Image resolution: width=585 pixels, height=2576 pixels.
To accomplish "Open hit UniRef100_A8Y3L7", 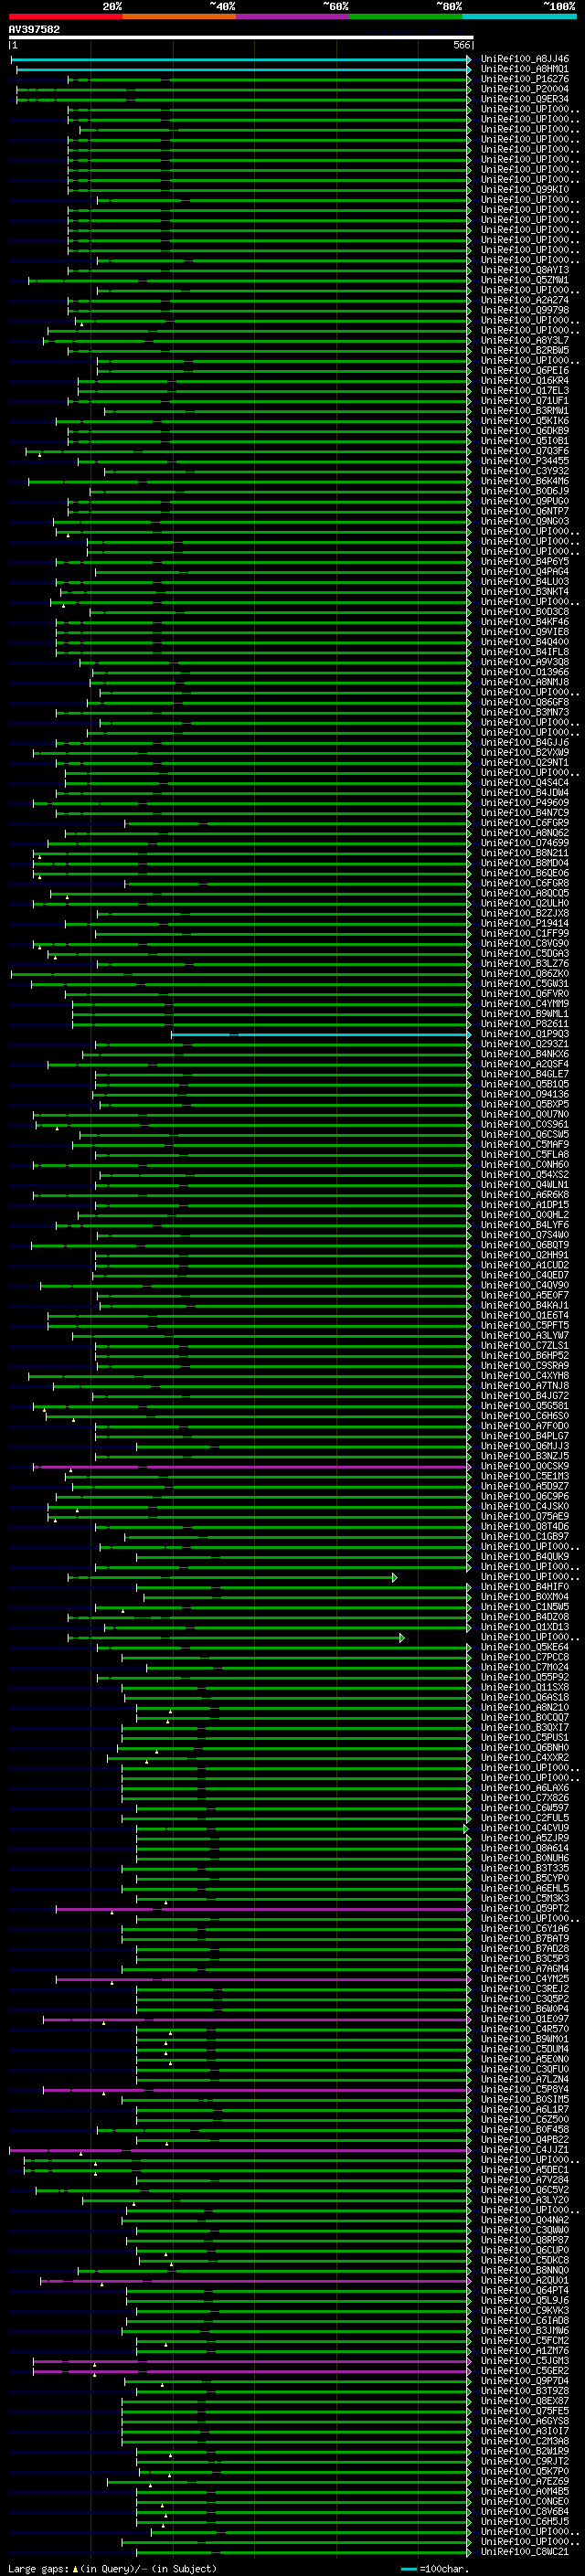I will (524, 340).
